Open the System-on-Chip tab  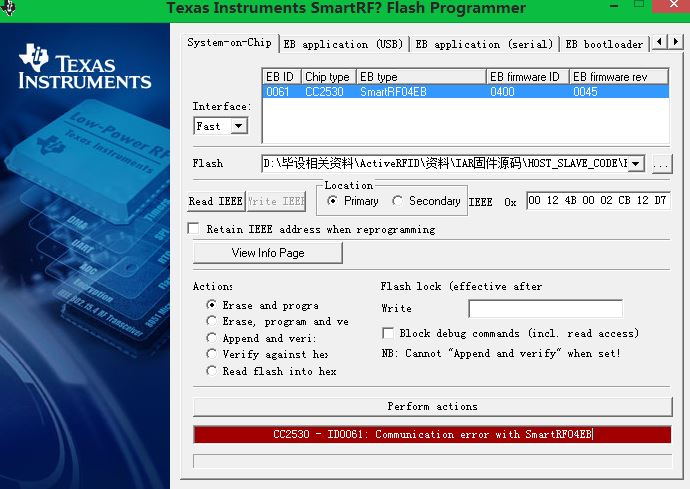(229, 43)
